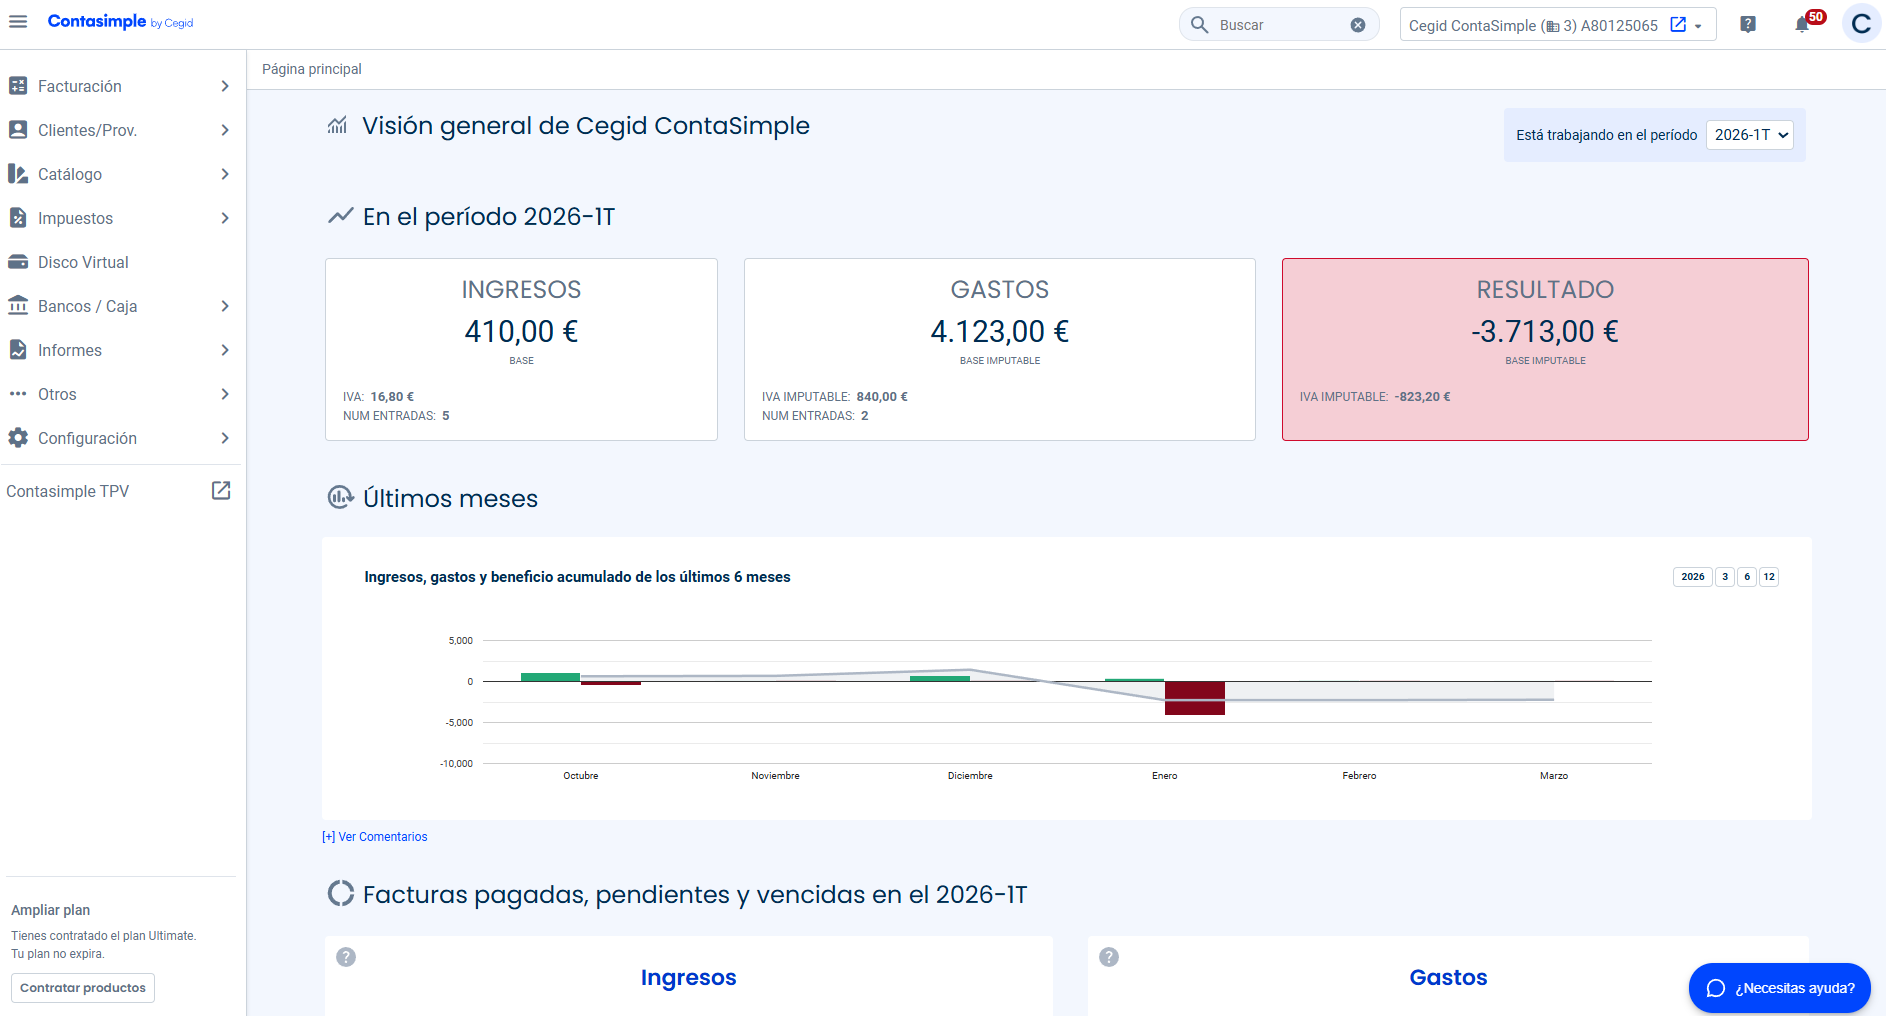The width and height of the screenshot is (1886, 1016).
Task: Click the help icon on Ingresos card
Action: click(346, 957)
